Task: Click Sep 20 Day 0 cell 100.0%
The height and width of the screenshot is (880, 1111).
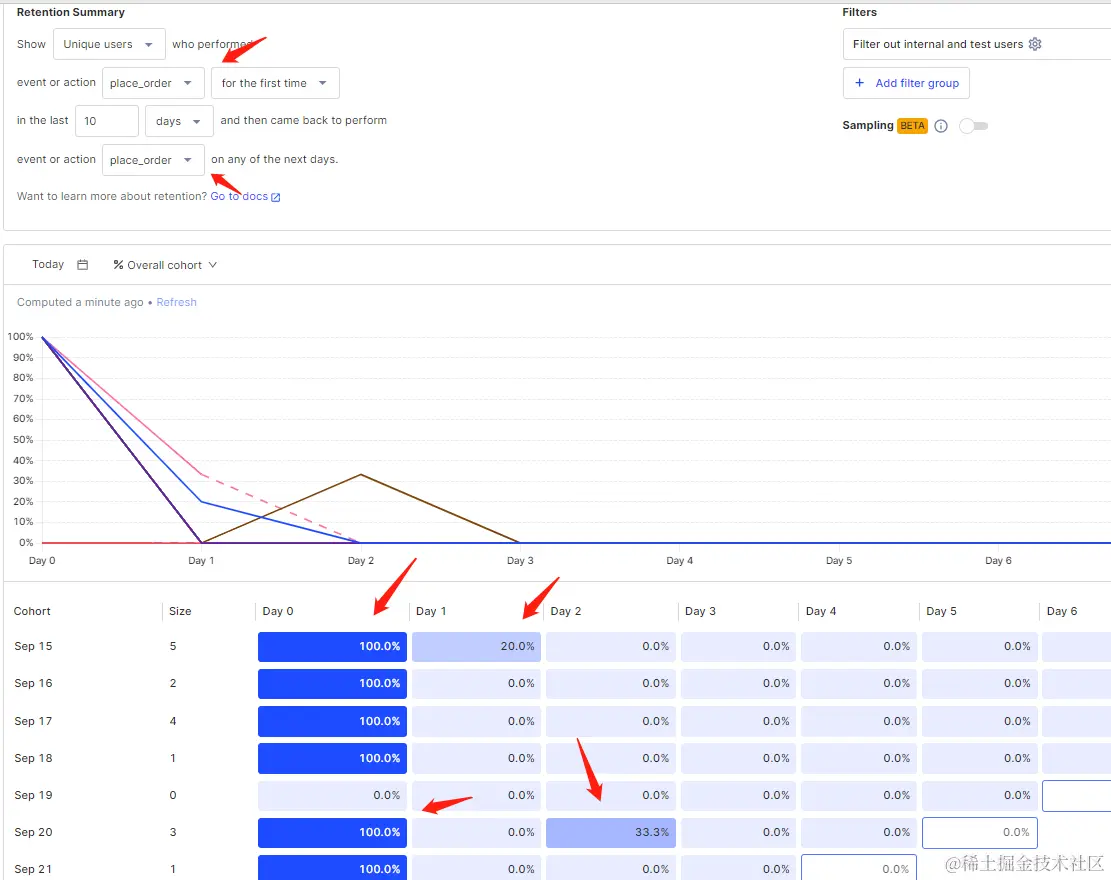Action: [332, 833]
